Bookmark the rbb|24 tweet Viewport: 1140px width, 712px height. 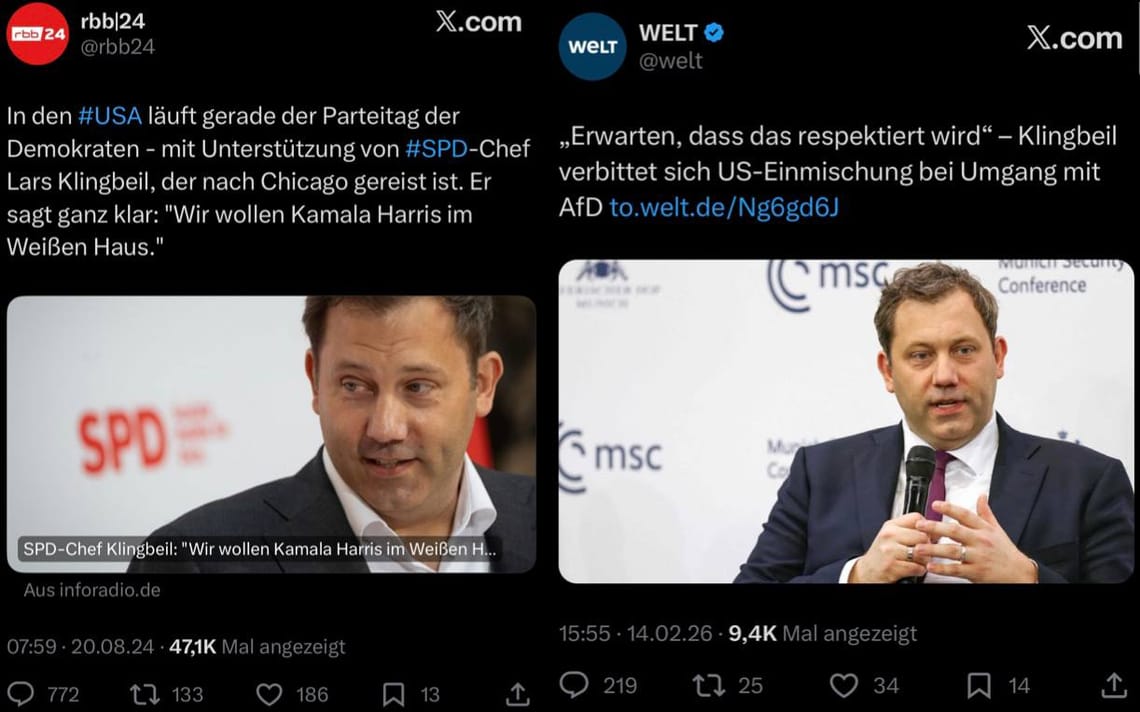pyautogui.click(x=394, y=693)
